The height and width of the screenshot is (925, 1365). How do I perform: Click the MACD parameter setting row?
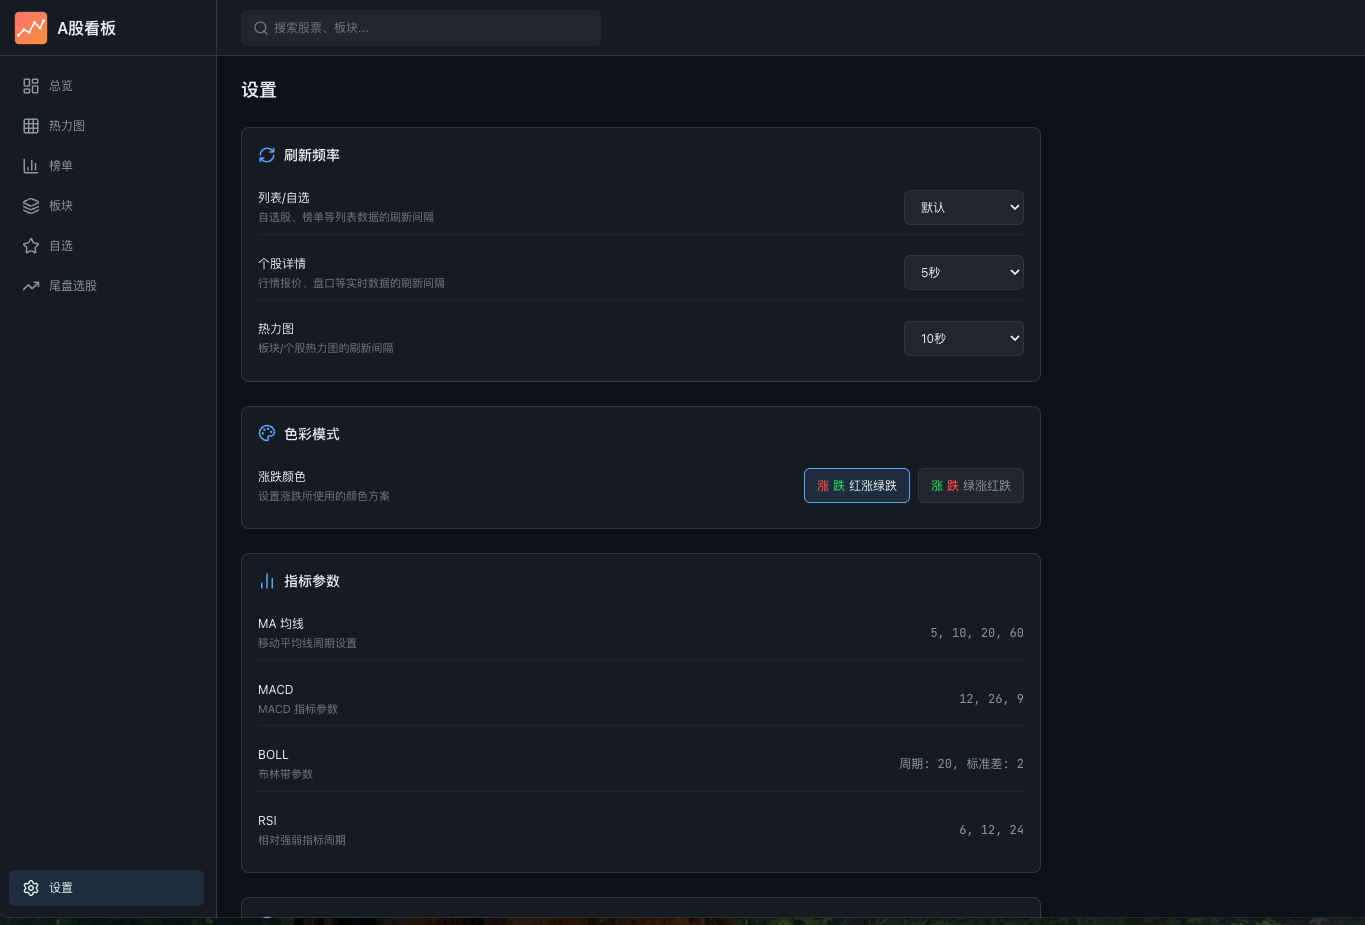point(640,698)
